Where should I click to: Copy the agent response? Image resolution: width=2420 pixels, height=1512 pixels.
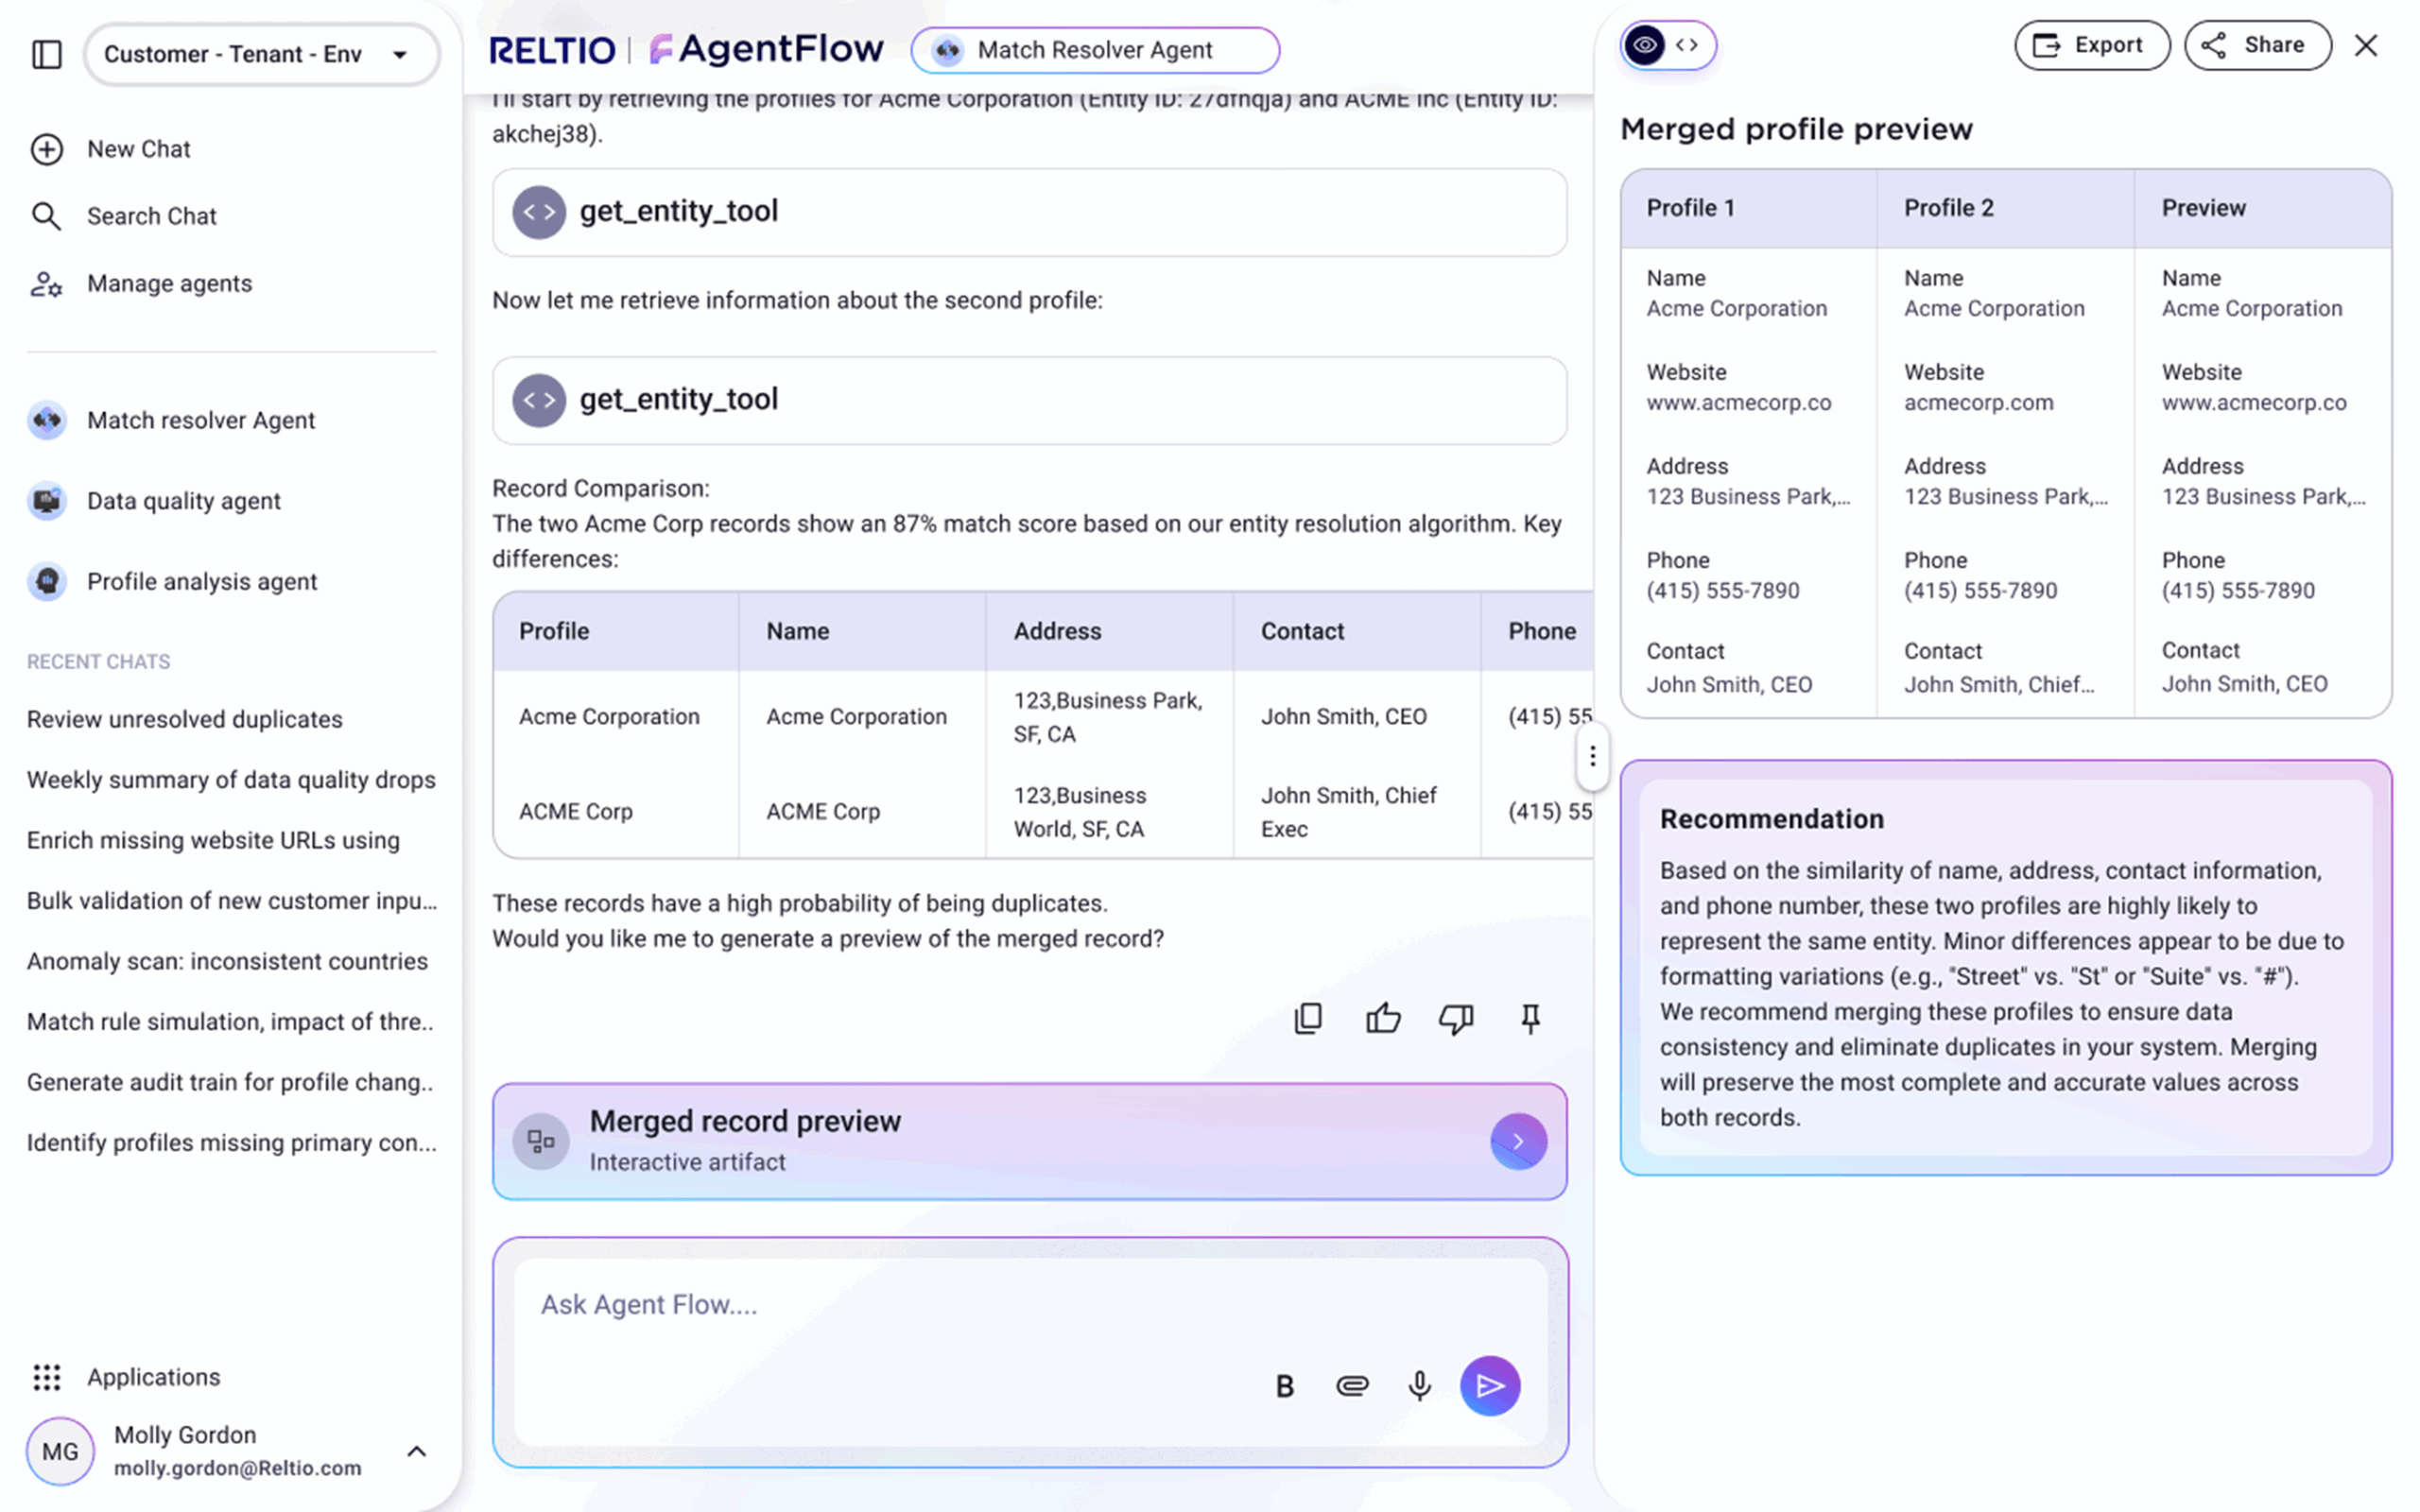coord(1308,1018)
